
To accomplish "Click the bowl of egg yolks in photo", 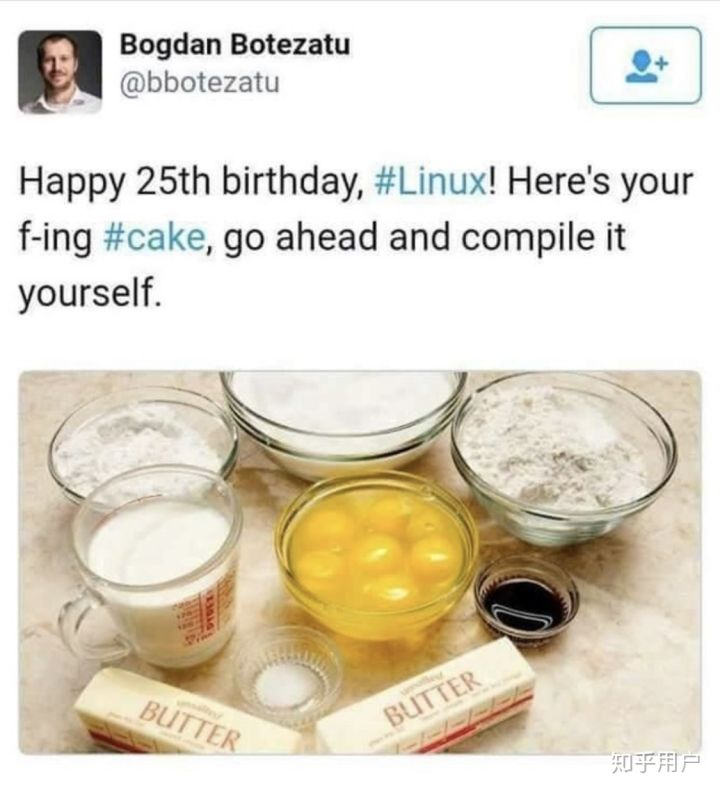I will pyautogui.click(x=376, y=551).
